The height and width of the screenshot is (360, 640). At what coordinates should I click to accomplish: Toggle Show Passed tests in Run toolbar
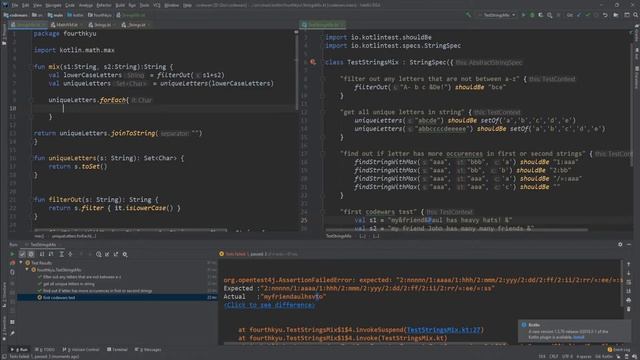[x=22, y=254]
